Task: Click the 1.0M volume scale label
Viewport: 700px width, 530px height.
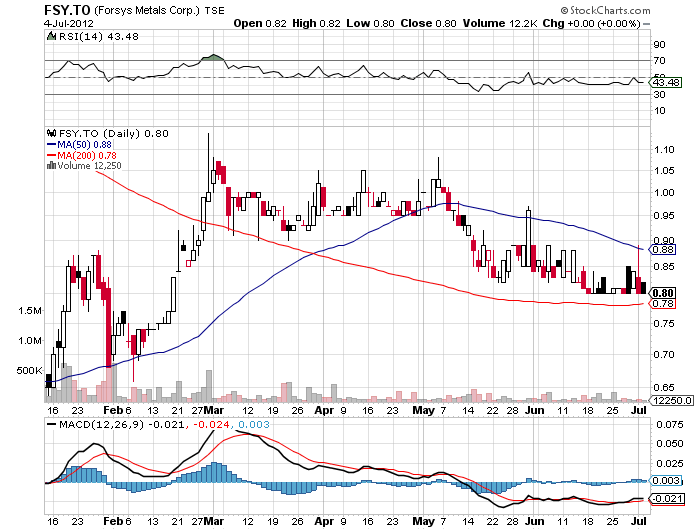Action: 30,341
